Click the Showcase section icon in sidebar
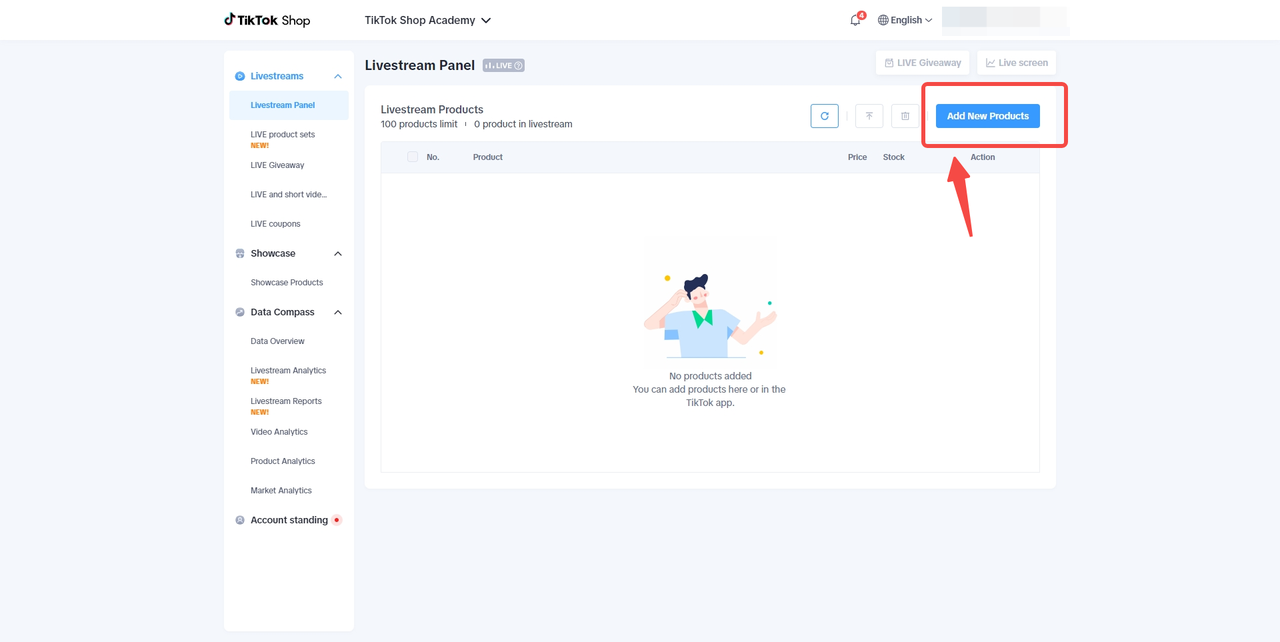The height and width of the screenshot is (642, 1280). [240, 254]
